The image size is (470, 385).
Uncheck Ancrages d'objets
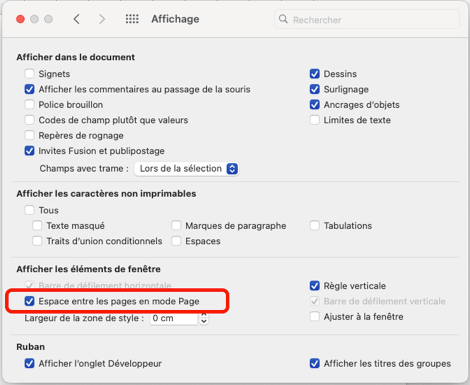point(315,105)
